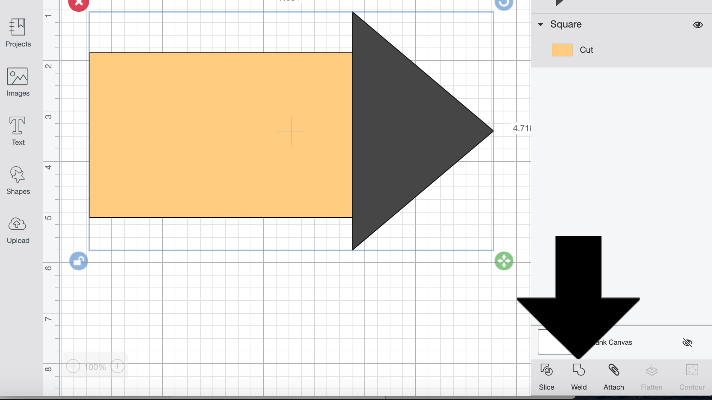The image size is (712, 400).
Task: Click the 100% zoom level
Action: coord(95,367)
